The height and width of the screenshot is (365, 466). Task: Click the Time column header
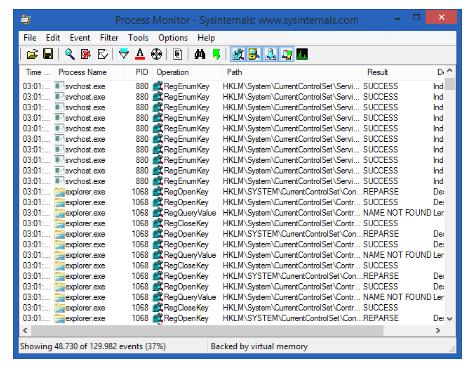point(37,72)
